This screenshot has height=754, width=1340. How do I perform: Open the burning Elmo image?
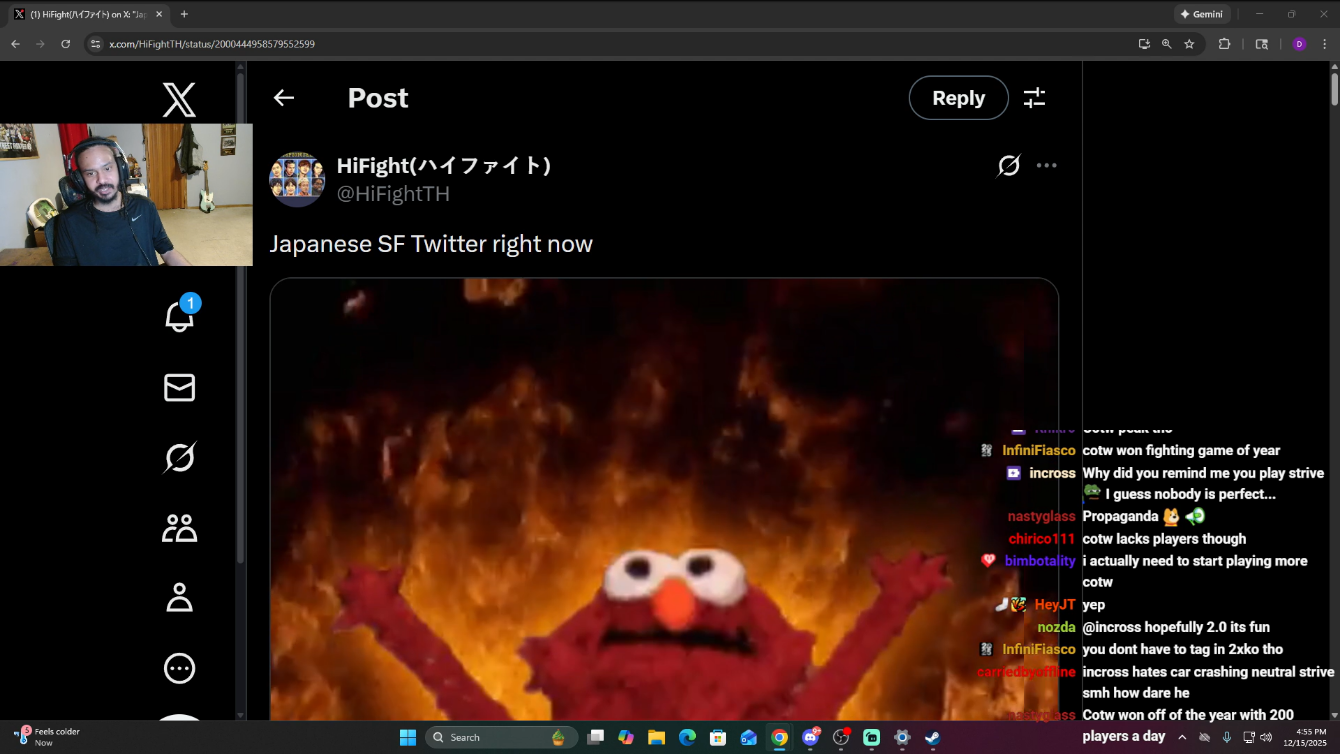(664, 499)
